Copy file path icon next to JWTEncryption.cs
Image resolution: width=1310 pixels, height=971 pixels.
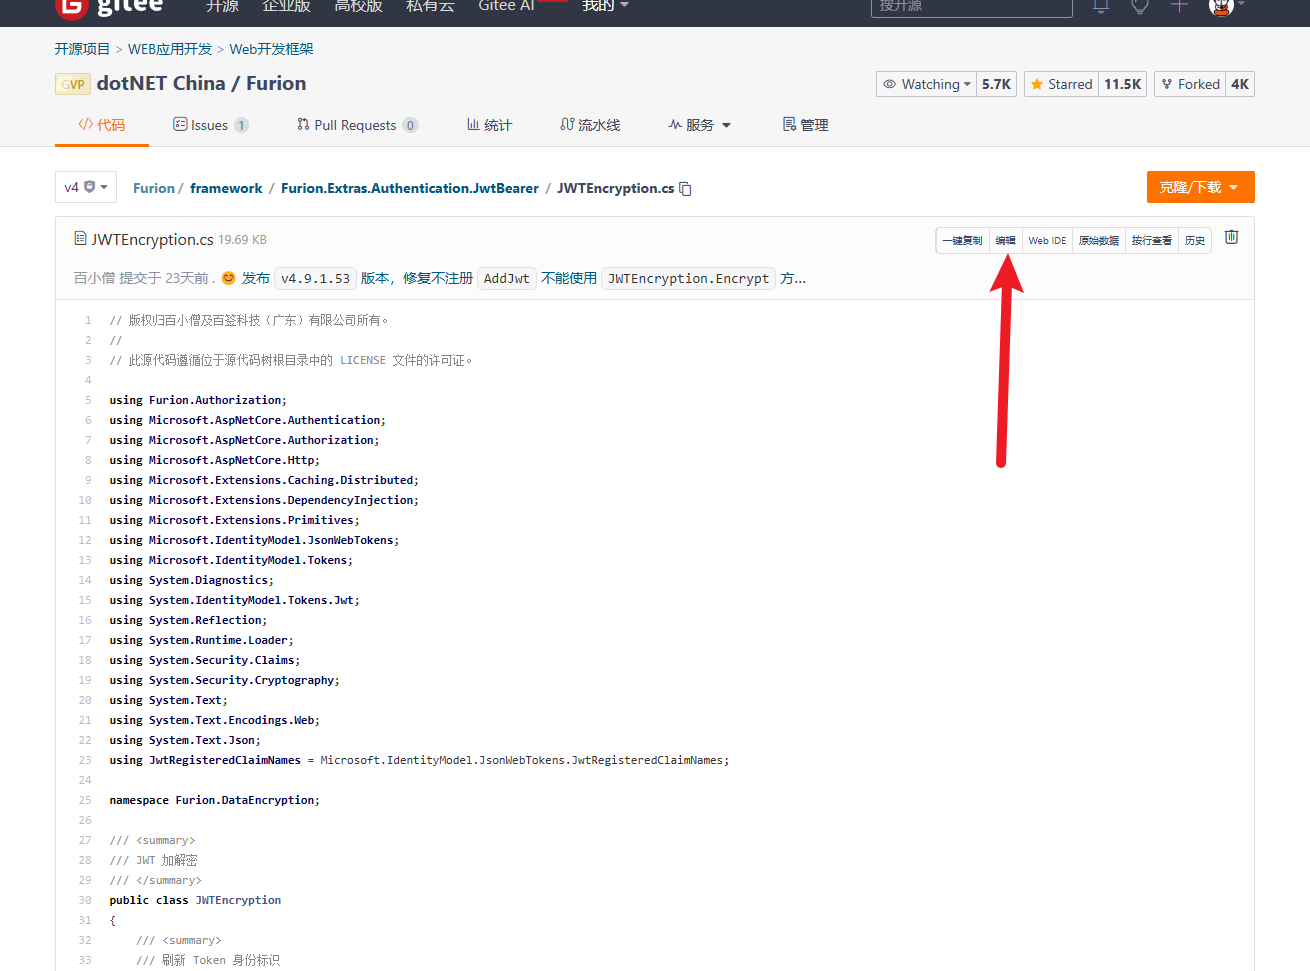685,189
